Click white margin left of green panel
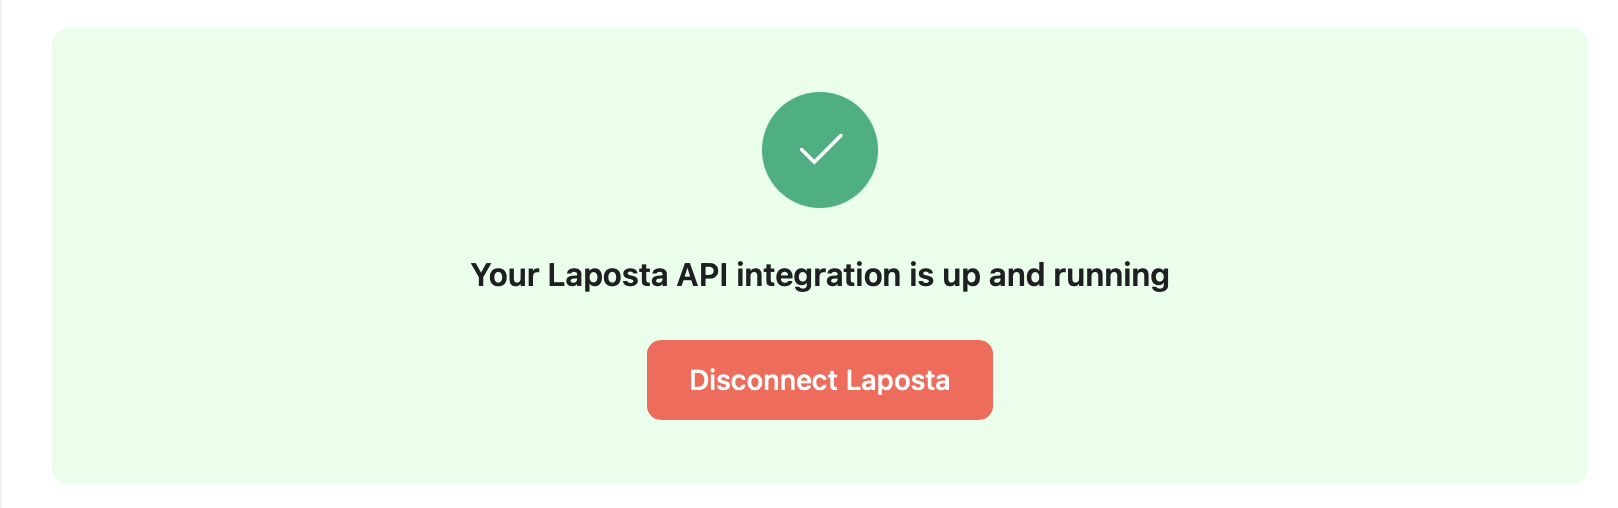This screenshot has width=1618, height=508. pos(27,254)
